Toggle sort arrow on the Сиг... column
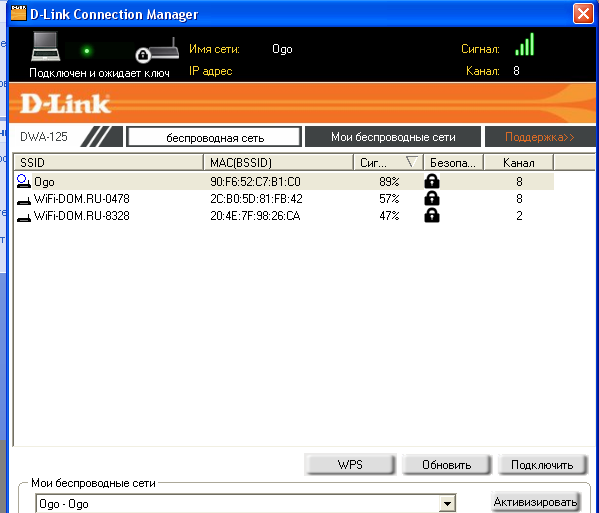The height and width of the screenshot is (513, 599). point(411,162)
